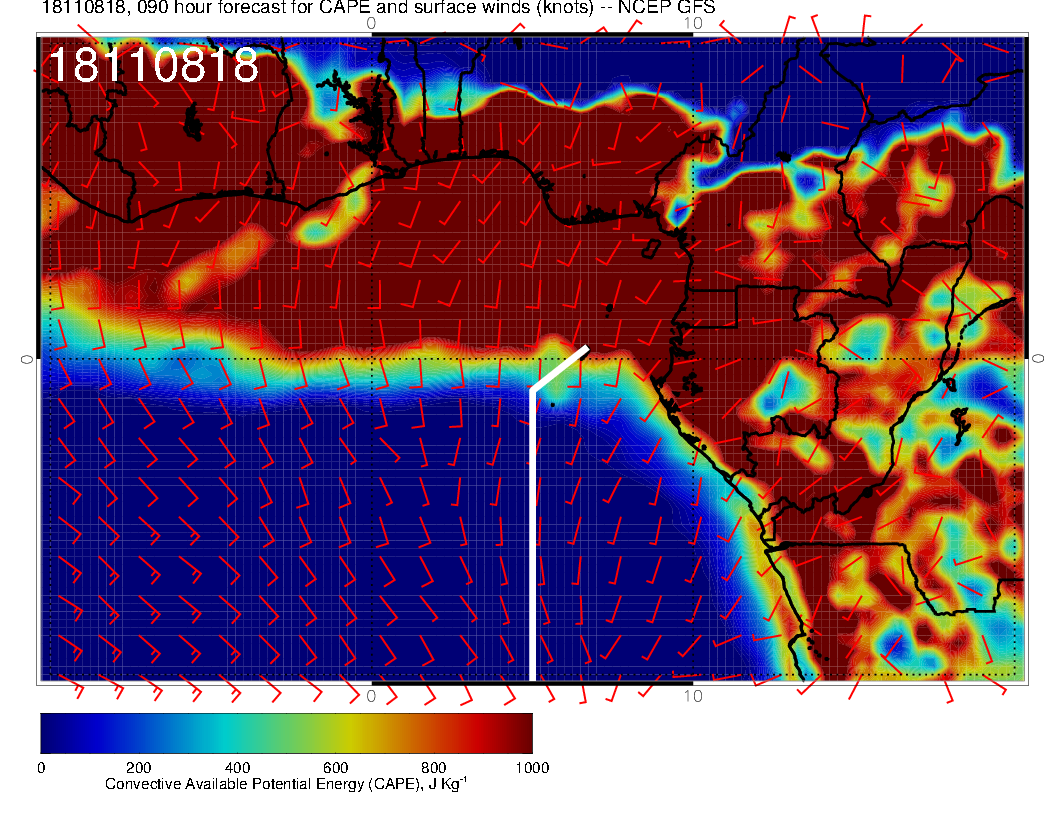Click the top longitude label 10
The height and width of the screenshot is (816, 1056).
[693, 22]
